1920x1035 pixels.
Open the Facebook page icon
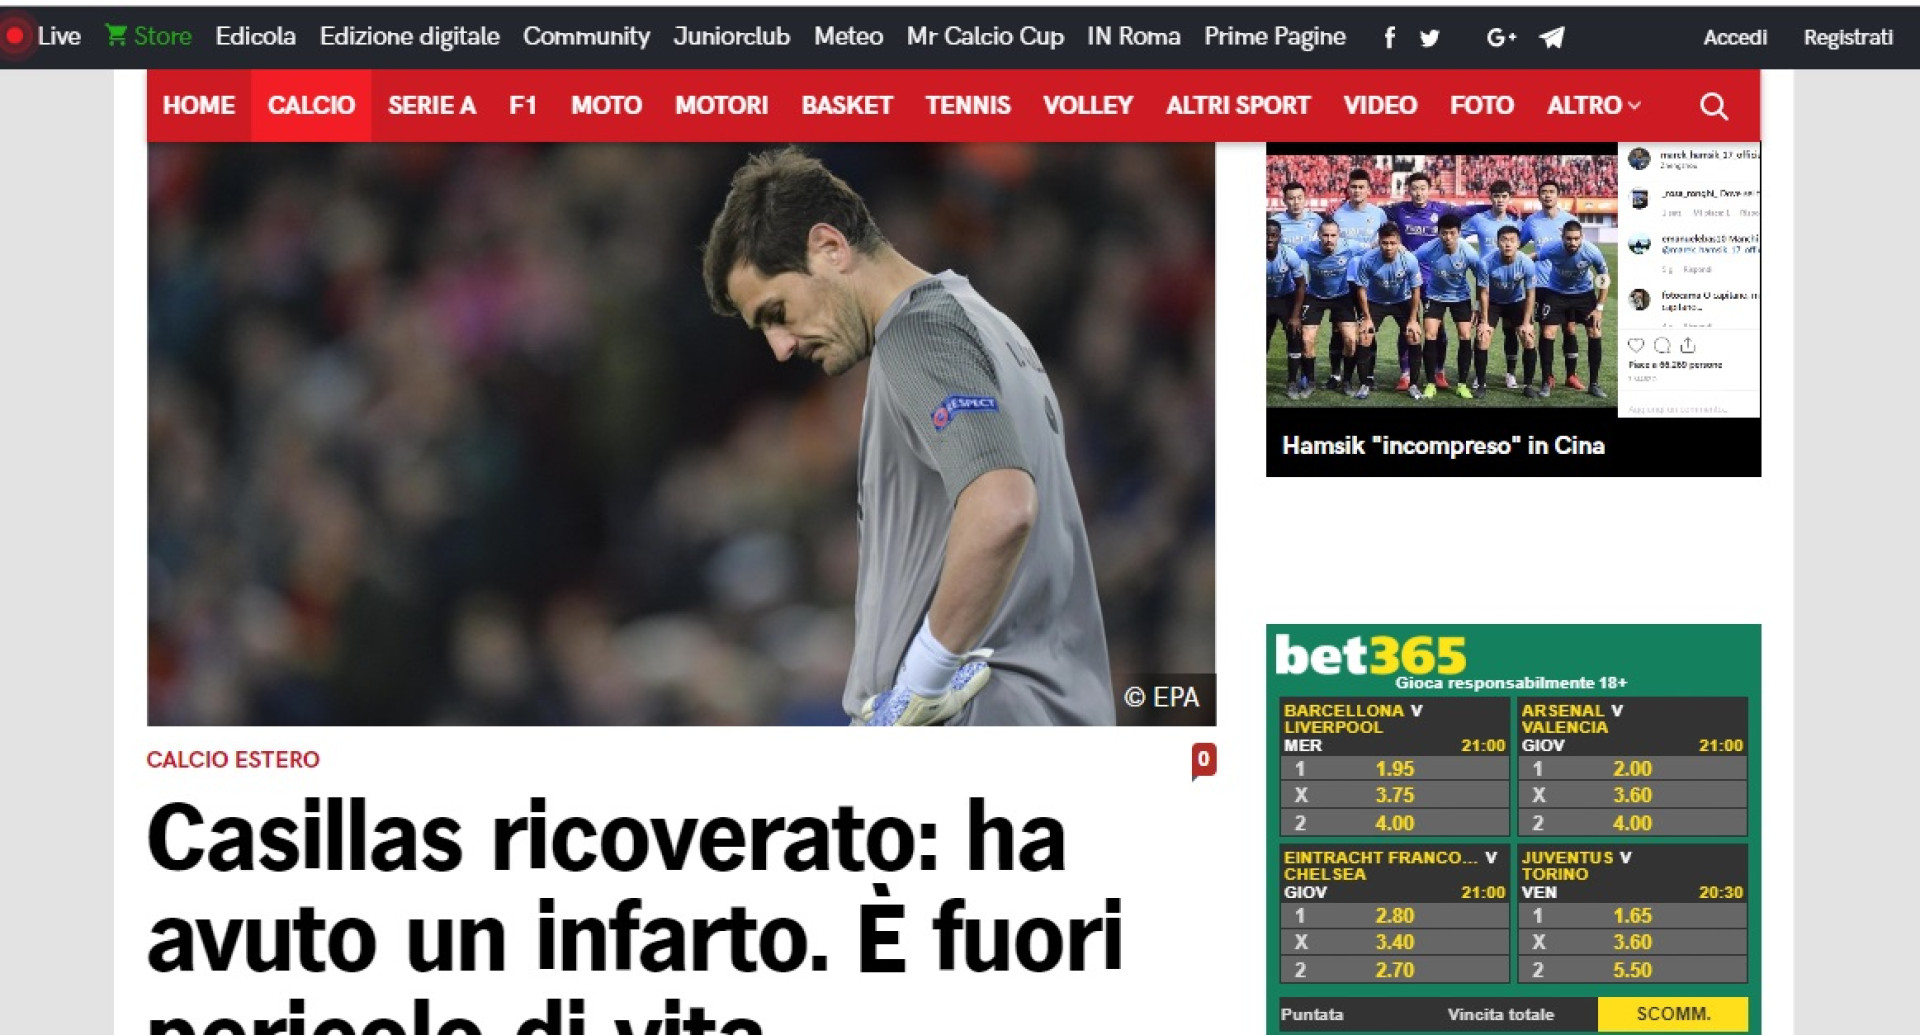pyautogui.click(x=1389, y=38)
